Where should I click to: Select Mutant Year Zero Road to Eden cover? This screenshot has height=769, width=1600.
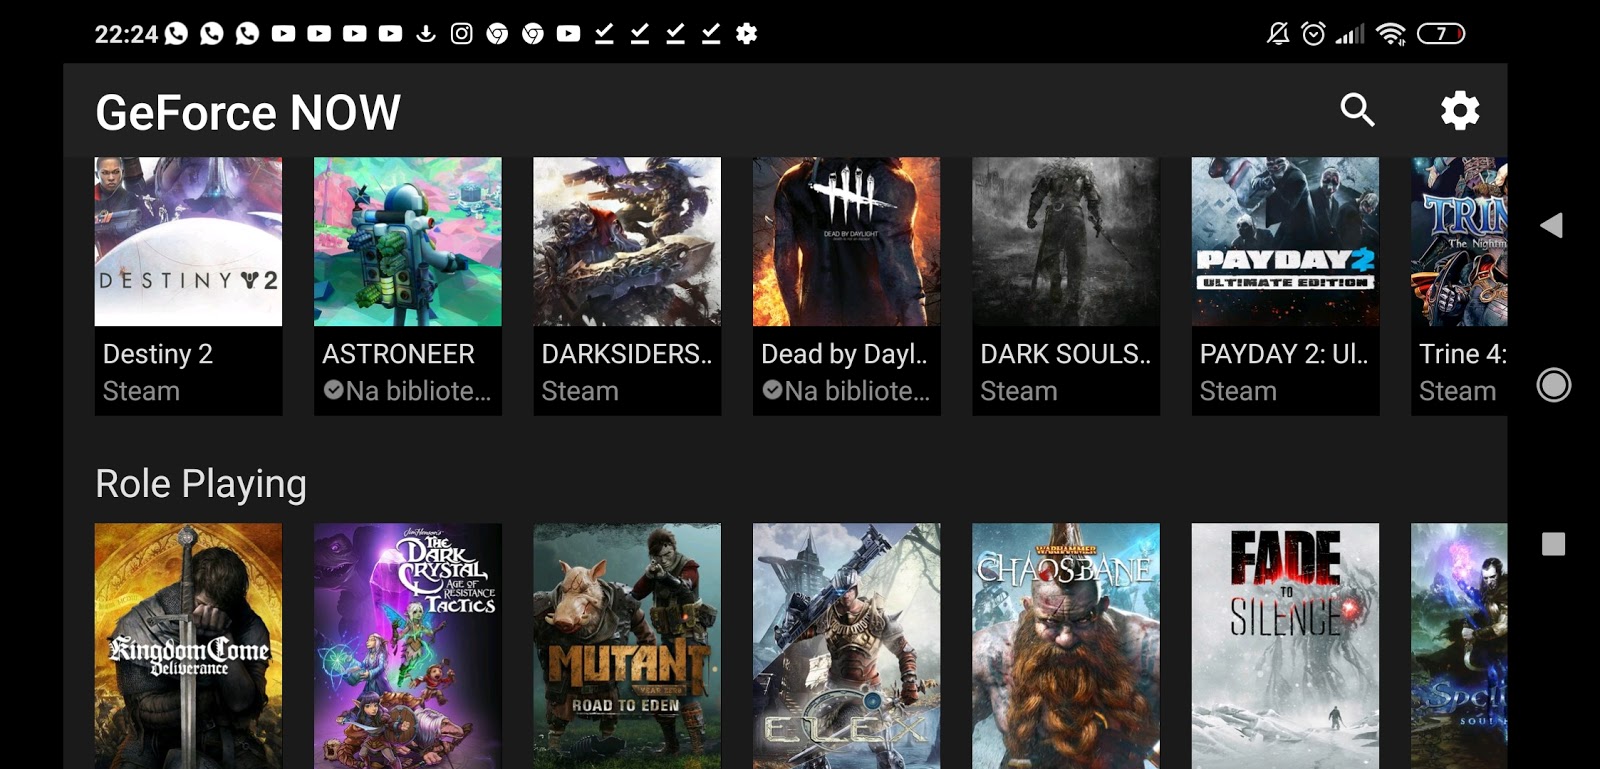(x=627, y=646)
